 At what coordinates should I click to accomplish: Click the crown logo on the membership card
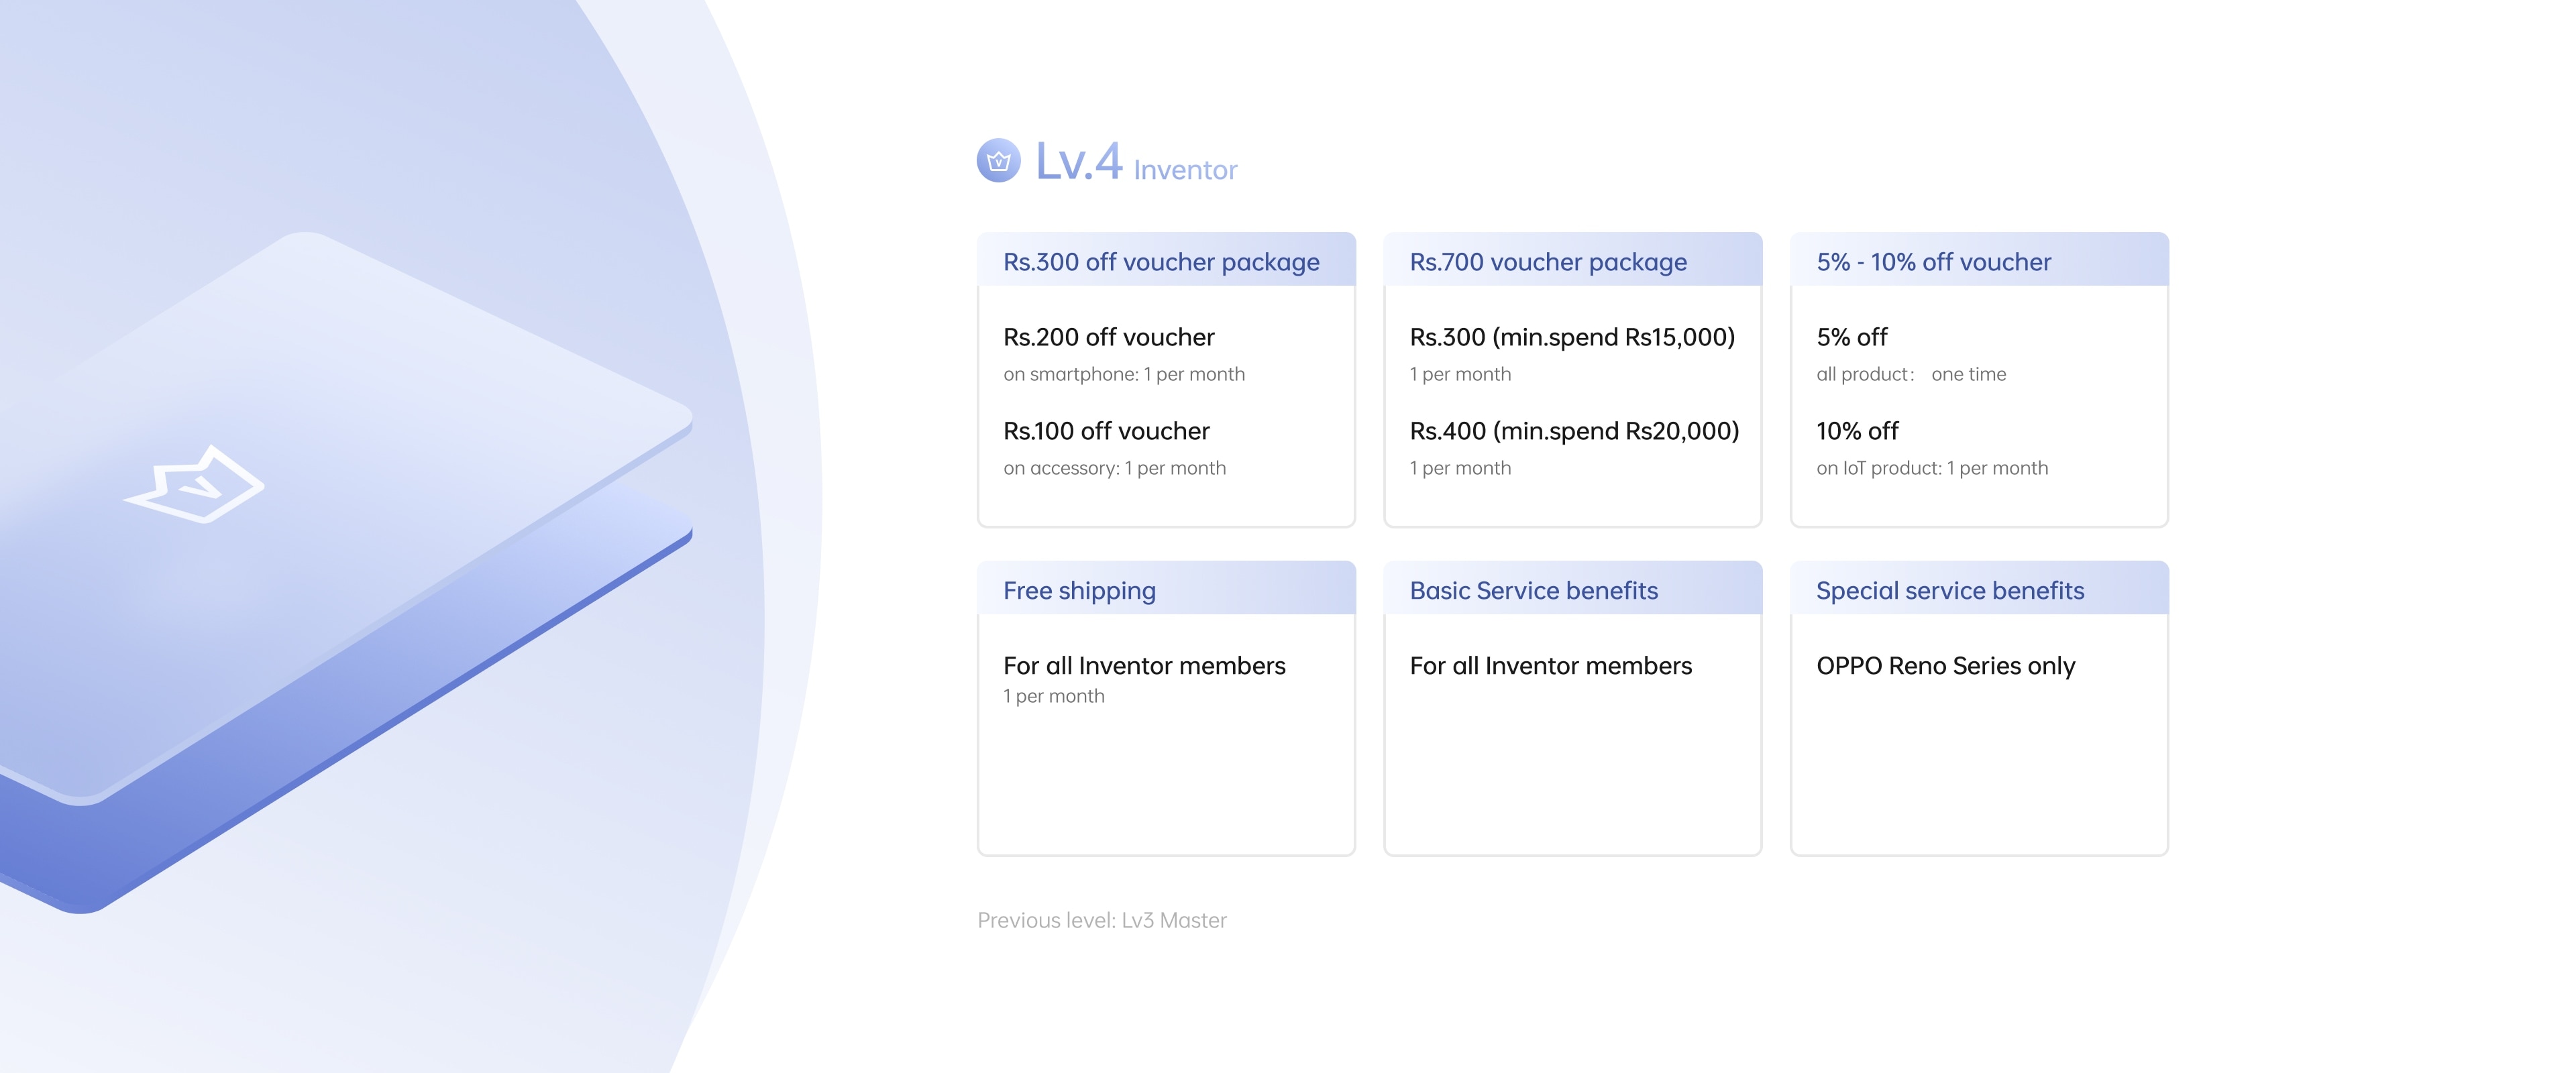click(x=194, y=485)
